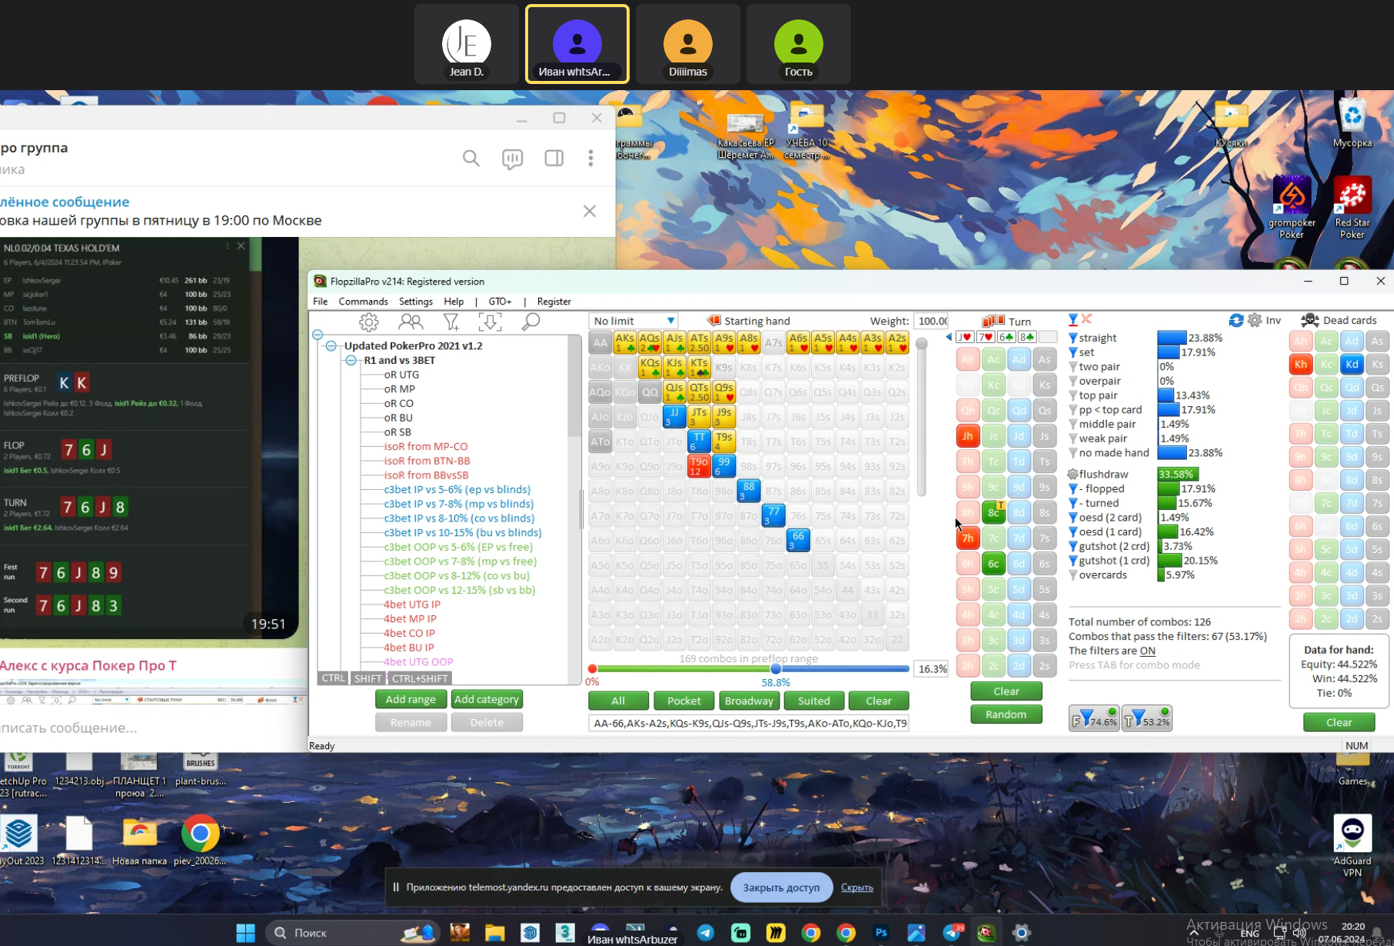Open range tree settings gear icon

tap(369, 322)
